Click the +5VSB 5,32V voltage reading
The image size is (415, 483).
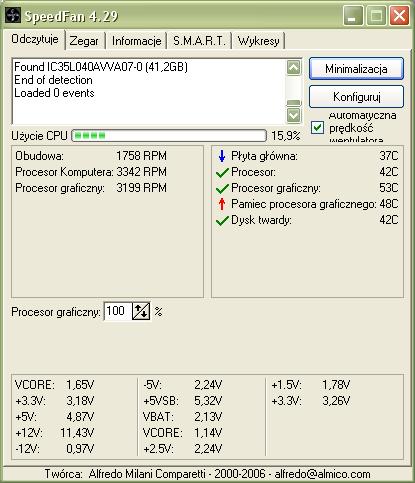click(x=182, y=401)
